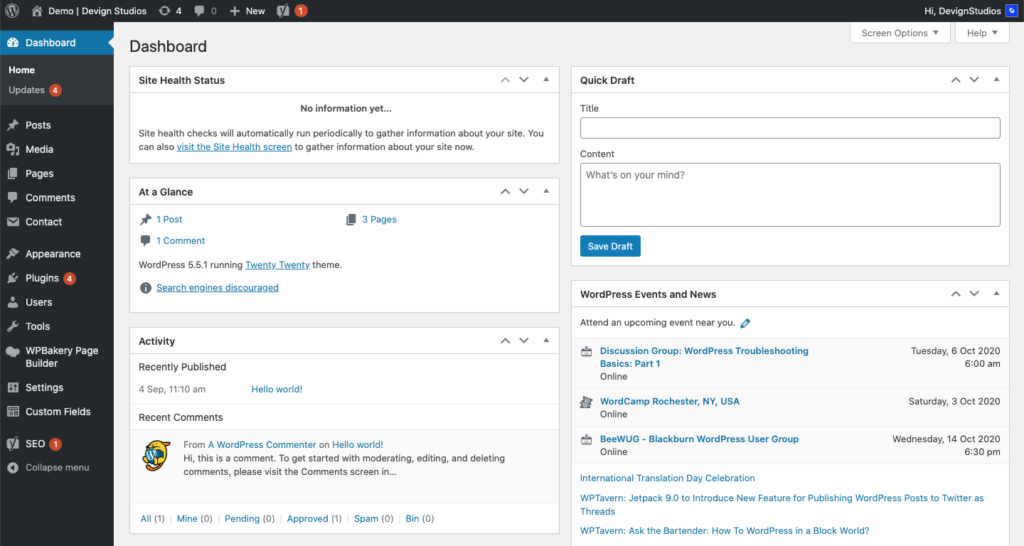Filter comments by Pending

[242, 519]
